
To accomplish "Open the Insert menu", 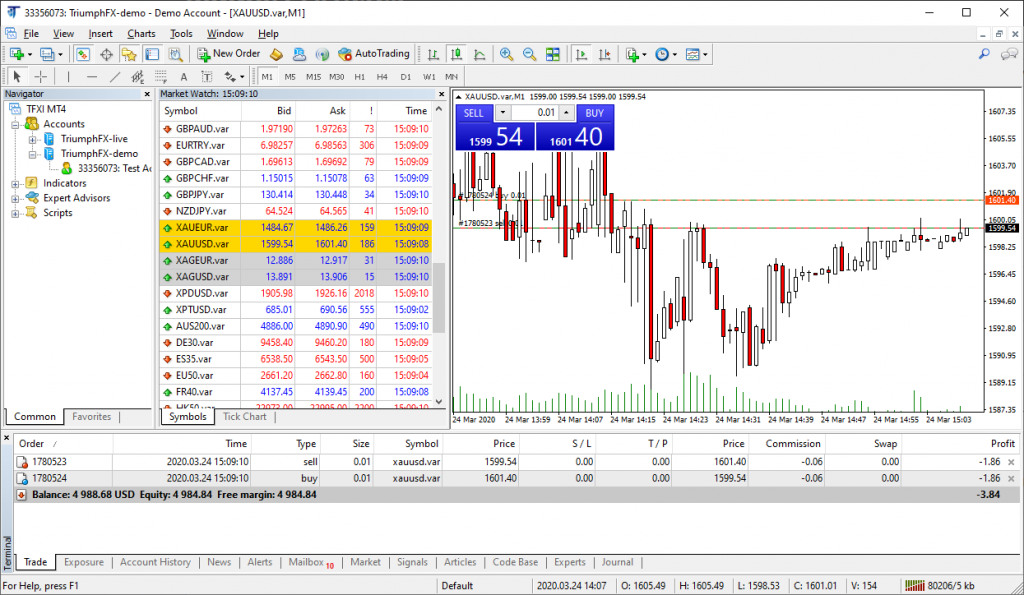I will coord(101,33).
